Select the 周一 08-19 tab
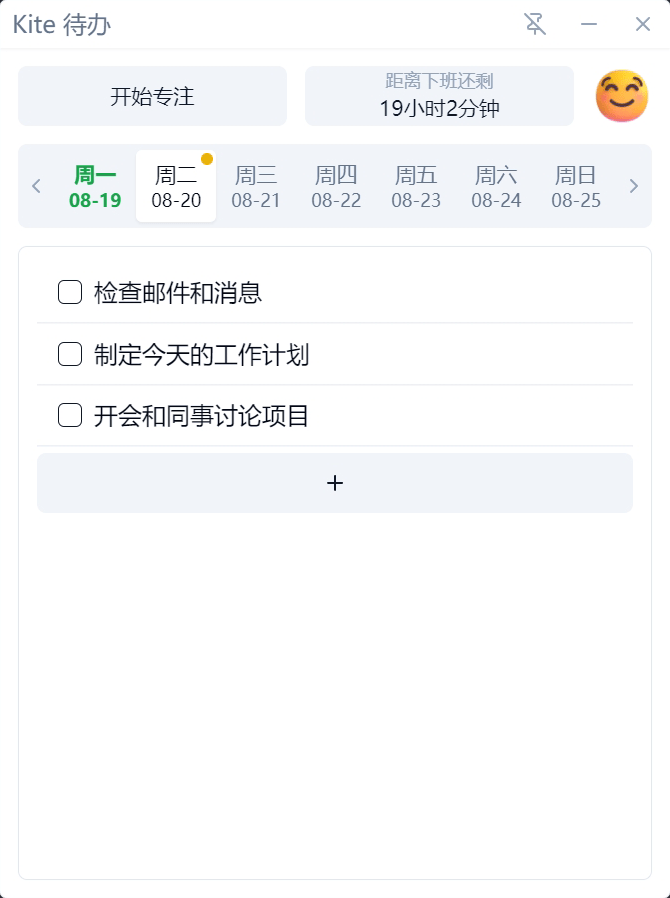 (x=96, y=187)
